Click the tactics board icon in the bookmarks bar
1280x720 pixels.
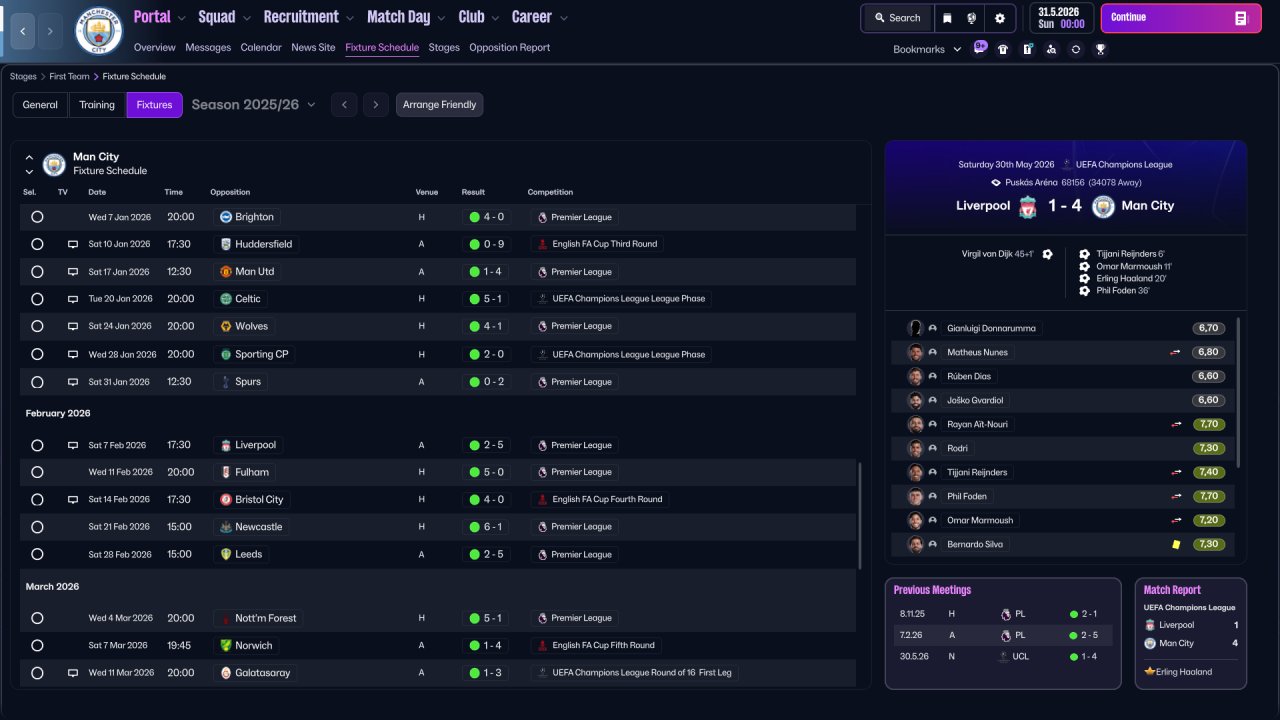[x=1027, y=49]
